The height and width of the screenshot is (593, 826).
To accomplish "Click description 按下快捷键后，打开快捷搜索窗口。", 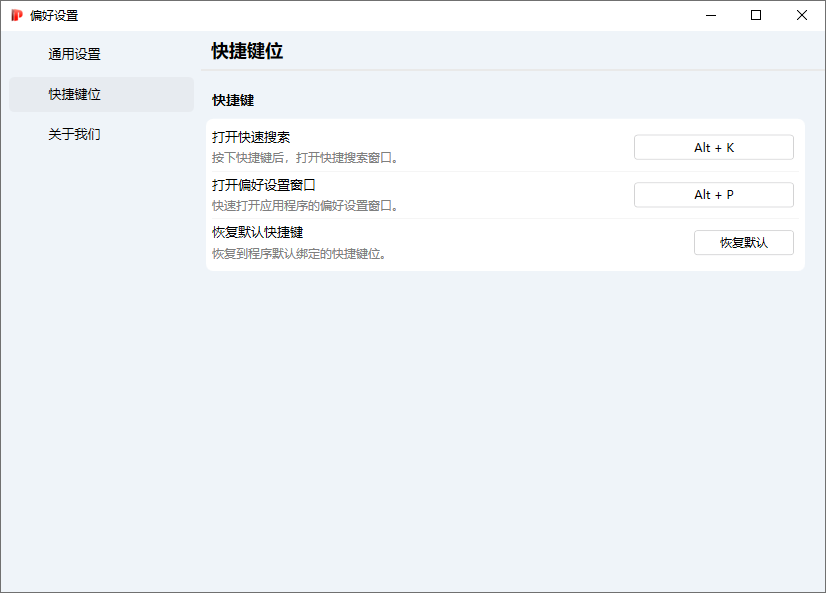I will [x=305, y=158].
